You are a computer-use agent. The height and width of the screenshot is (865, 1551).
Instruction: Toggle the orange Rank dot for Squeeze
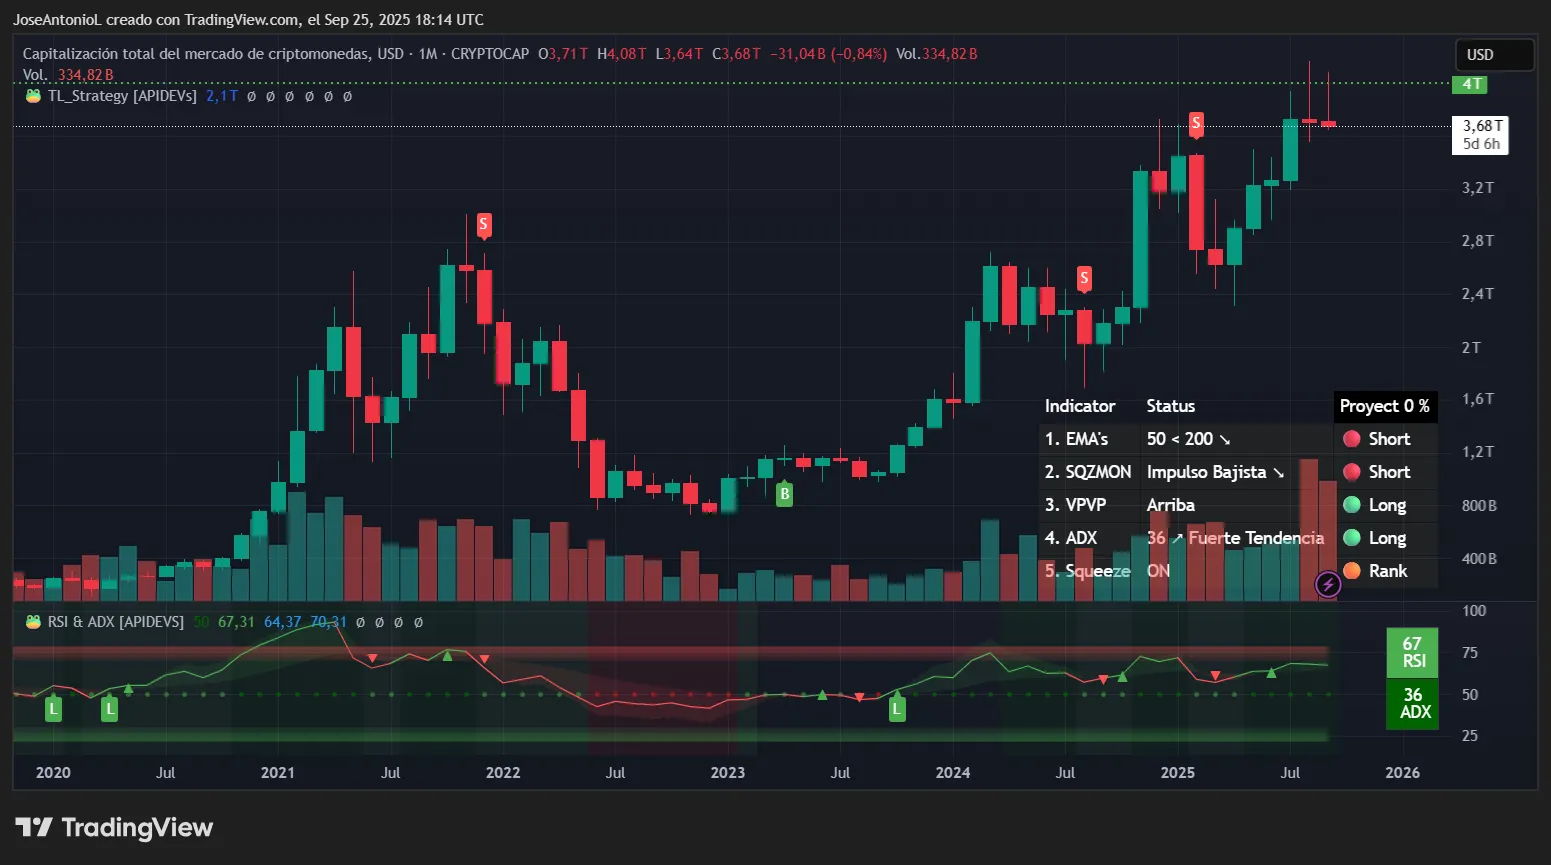click(1354, 571)
